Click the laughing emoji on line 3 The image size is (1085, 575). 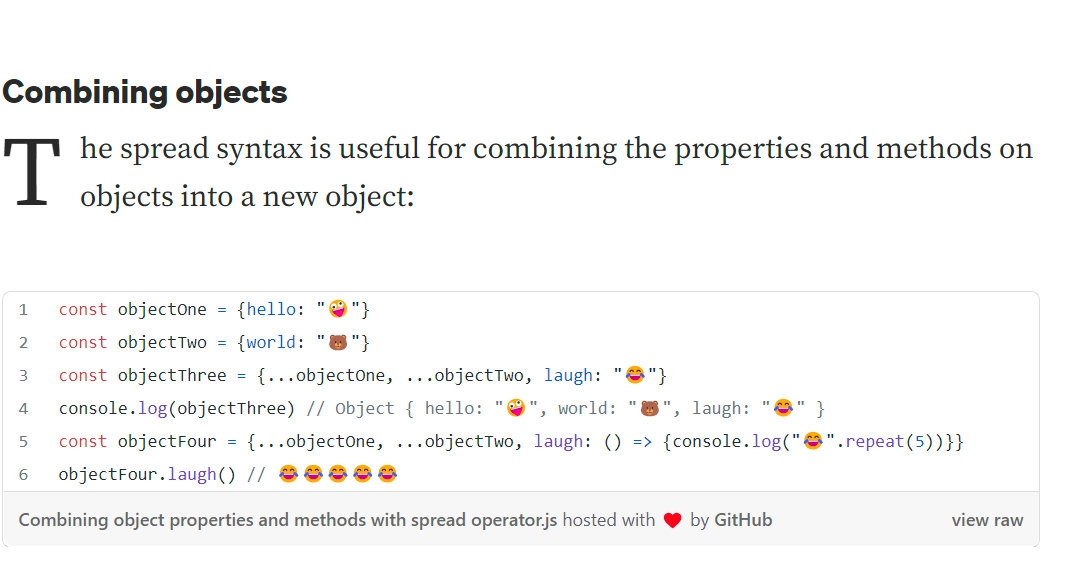pos(635,375)
